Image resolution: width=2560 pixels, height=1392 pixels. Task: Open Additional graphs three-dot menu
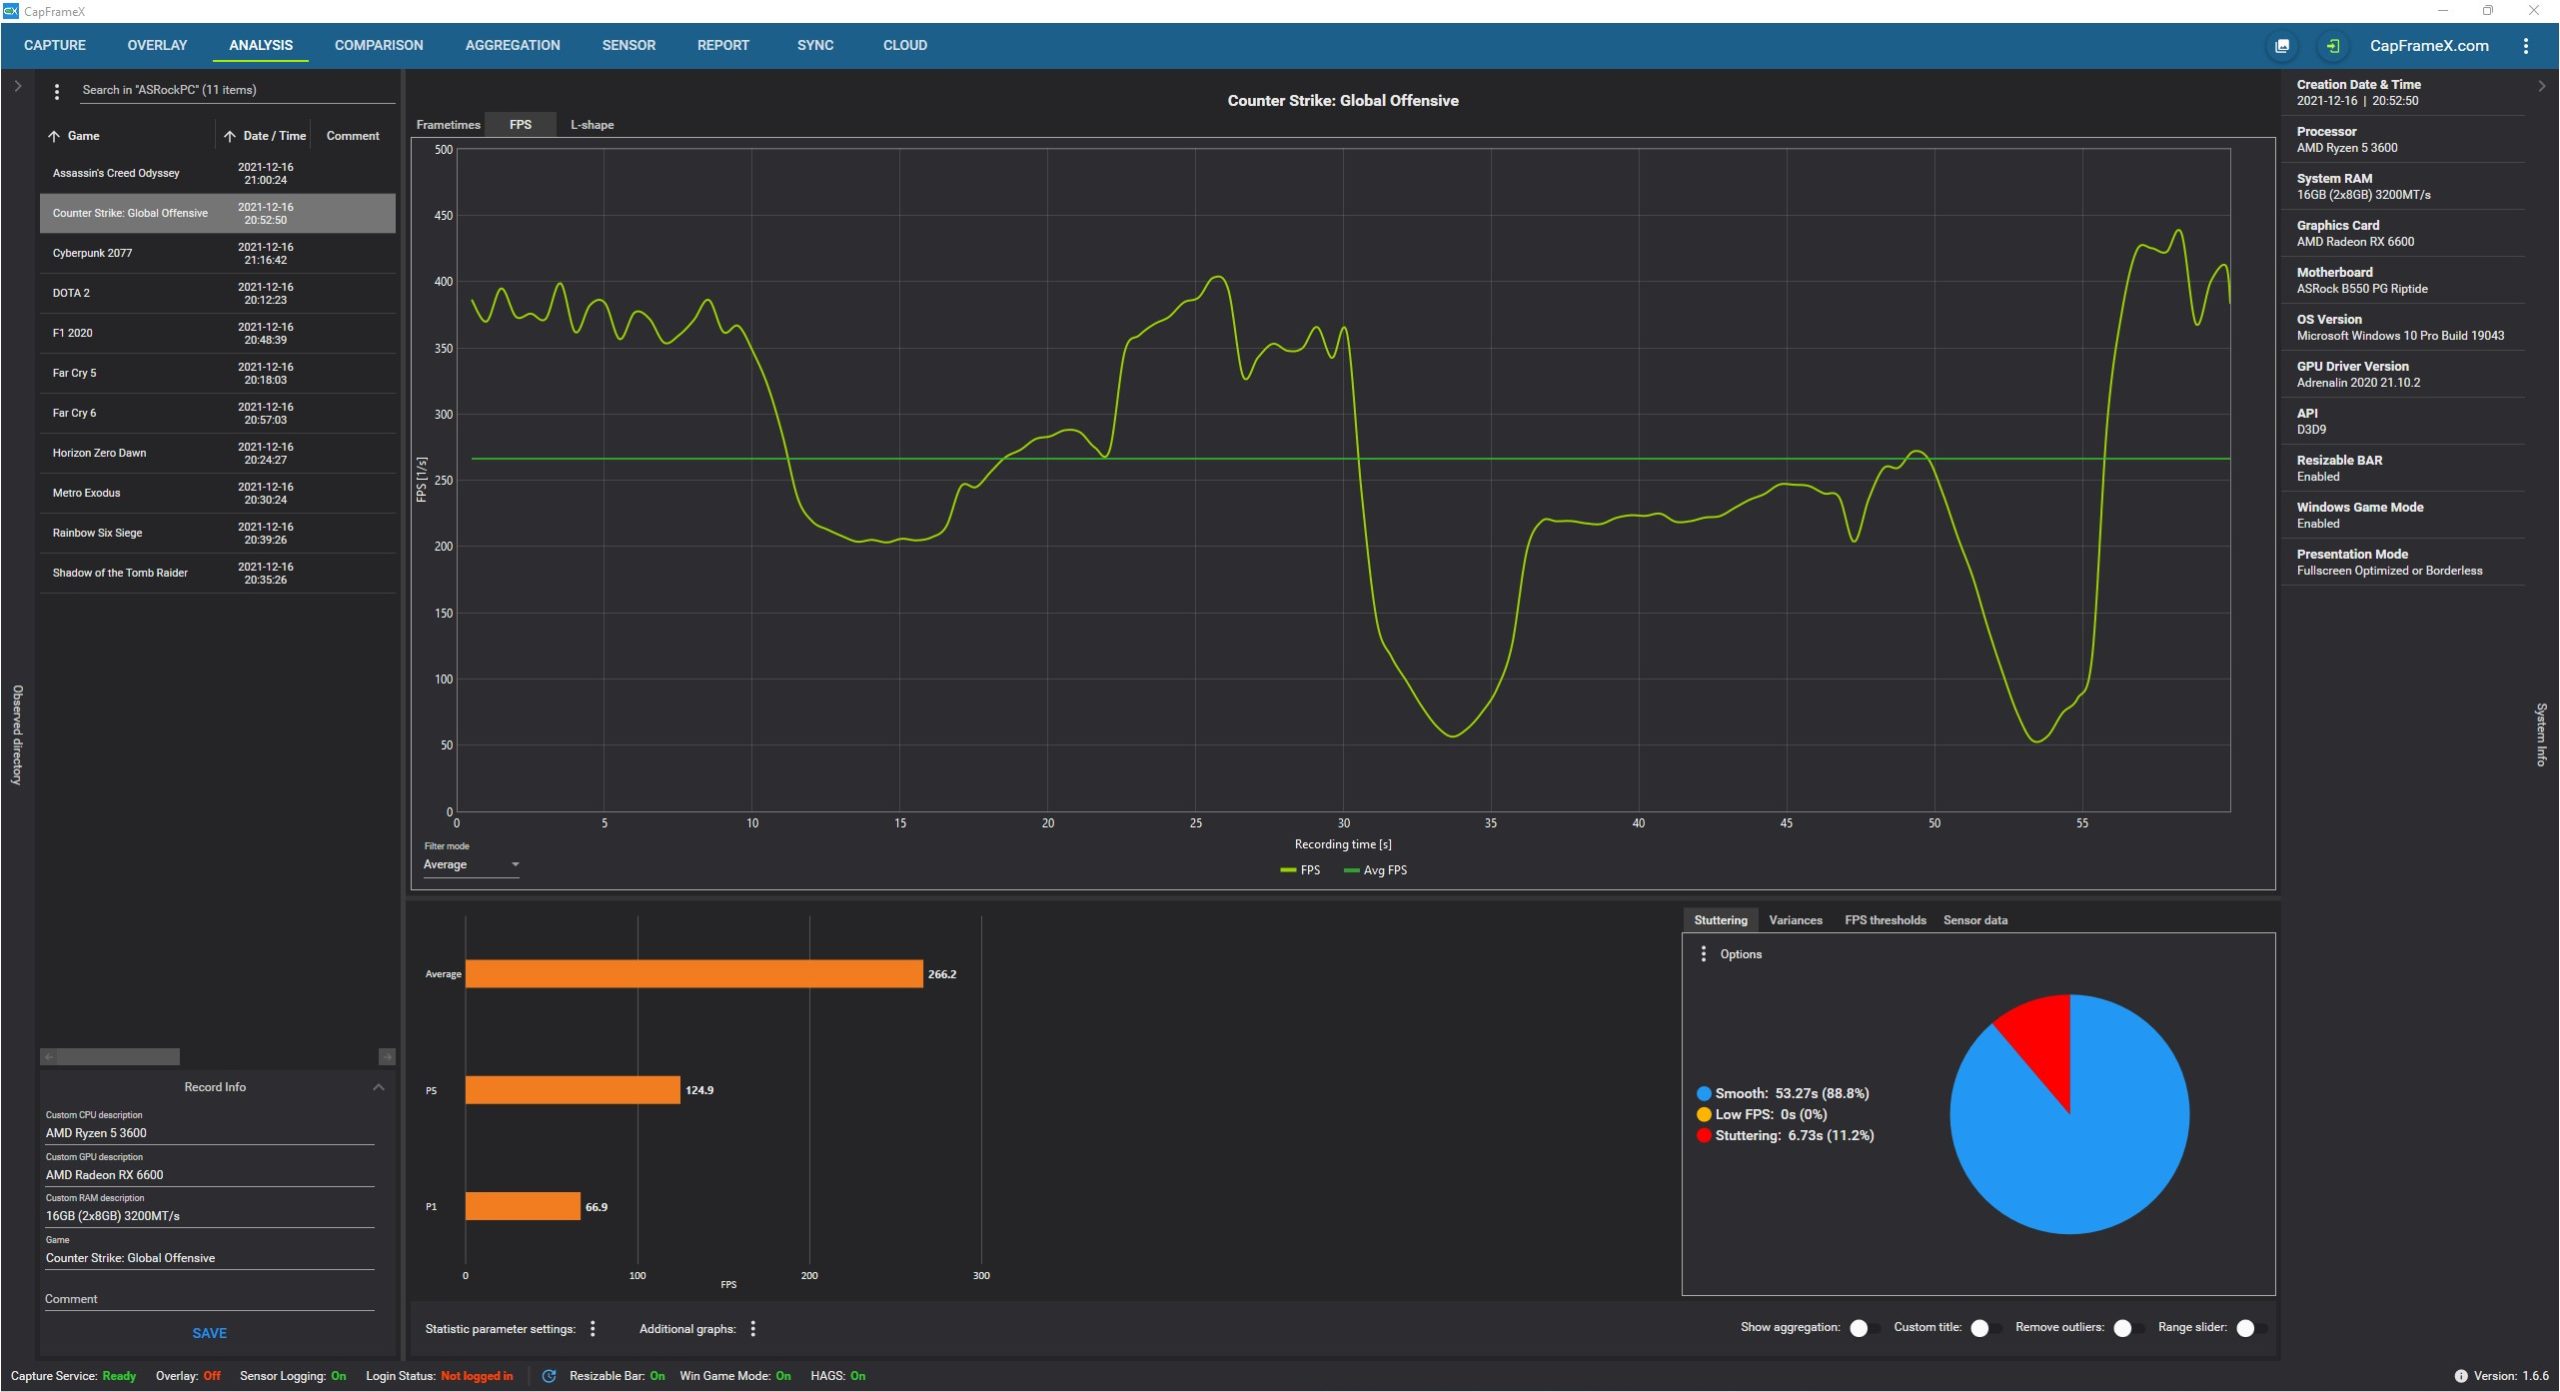(753, 1328)
